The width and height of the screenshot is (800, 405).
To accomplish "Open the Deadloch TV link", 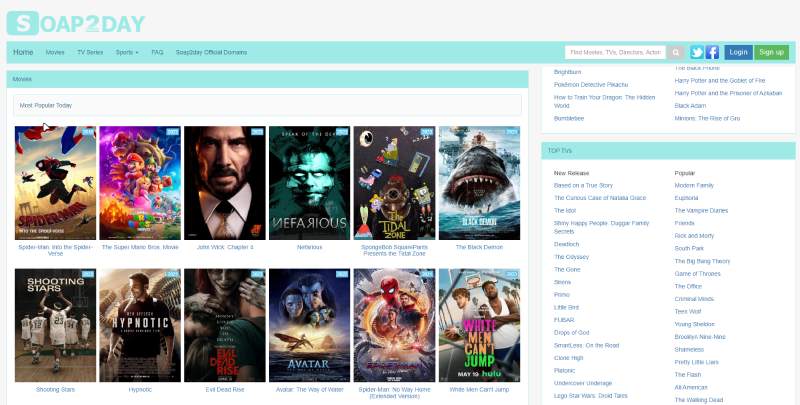I will [566, 244].
